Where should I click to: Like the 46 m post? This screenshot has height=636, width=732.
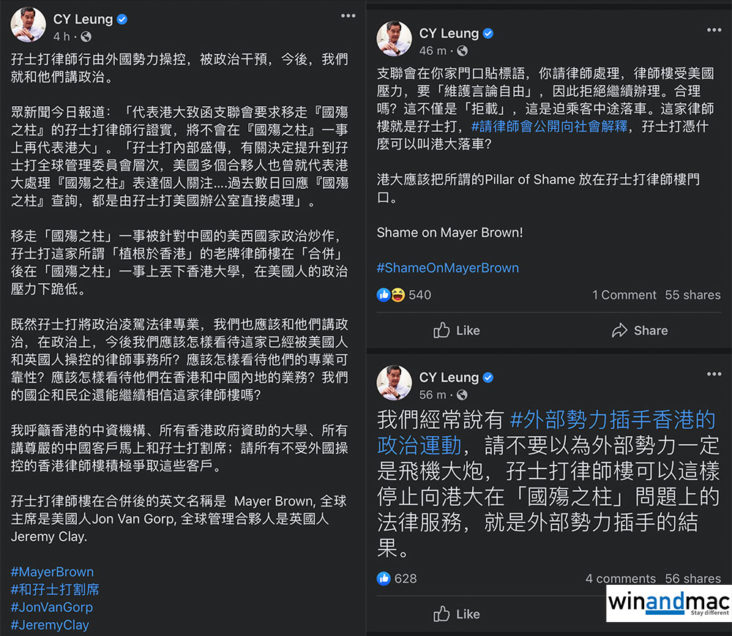[456, 331]
